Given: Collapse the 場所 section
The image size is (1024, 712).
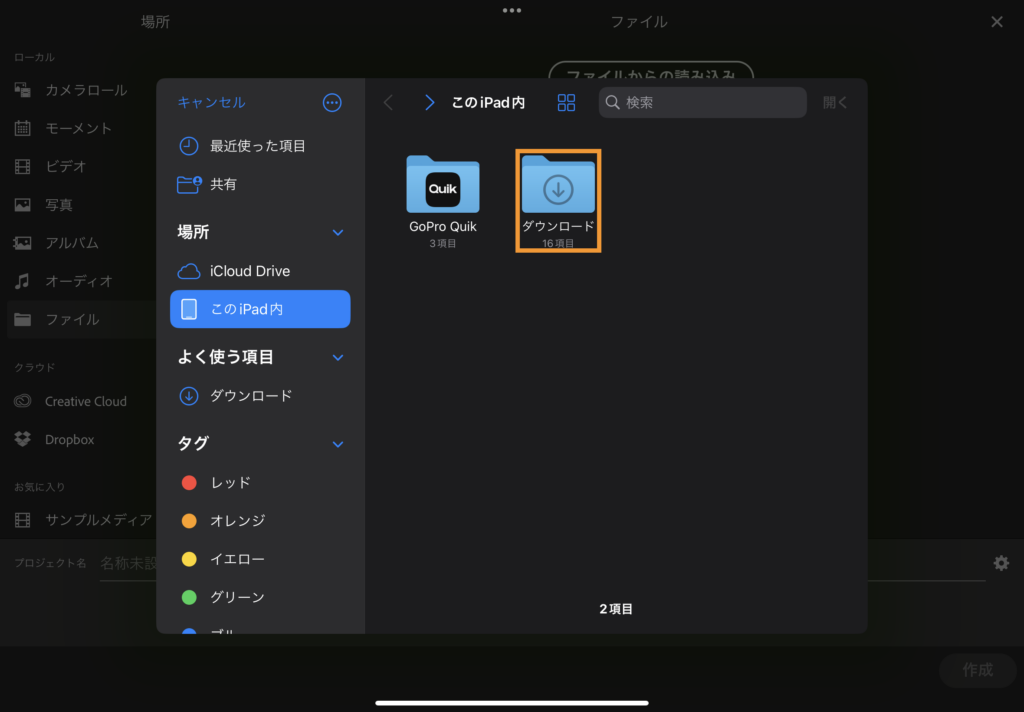Looking at the screenshot, I should click(337, 232).
